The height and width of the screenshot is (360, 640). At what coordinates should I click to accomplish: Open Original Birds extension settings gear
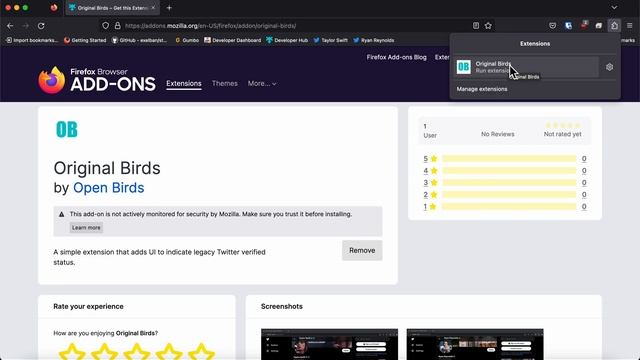click(x=609, y=67)
